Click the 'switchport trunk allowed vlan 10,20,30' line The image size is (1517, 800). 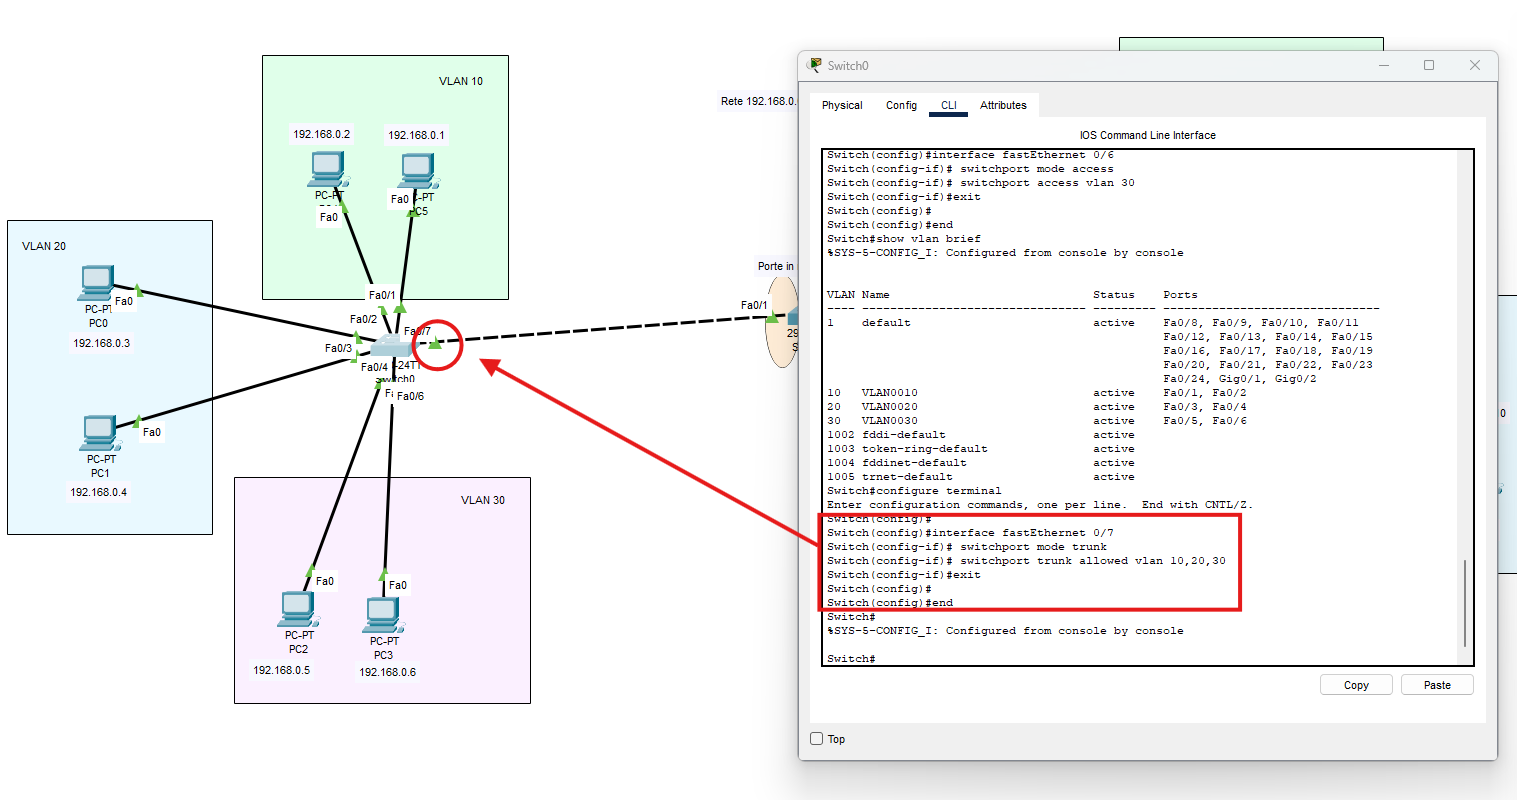1026,561
